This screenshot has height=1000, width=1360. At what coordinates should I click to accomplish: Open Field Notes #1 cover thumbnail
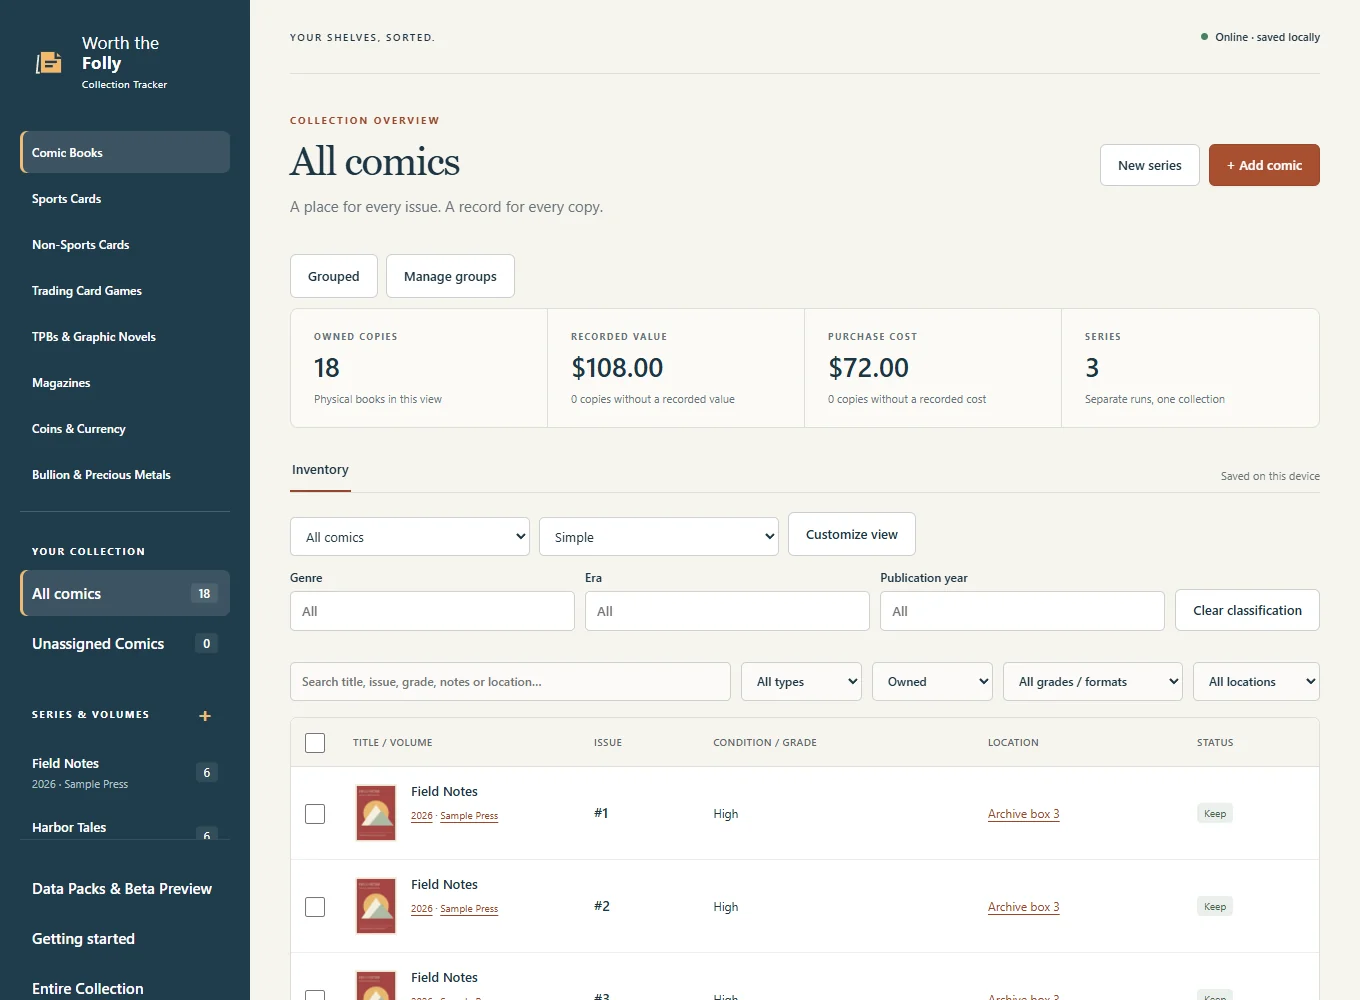pos(376,813)
